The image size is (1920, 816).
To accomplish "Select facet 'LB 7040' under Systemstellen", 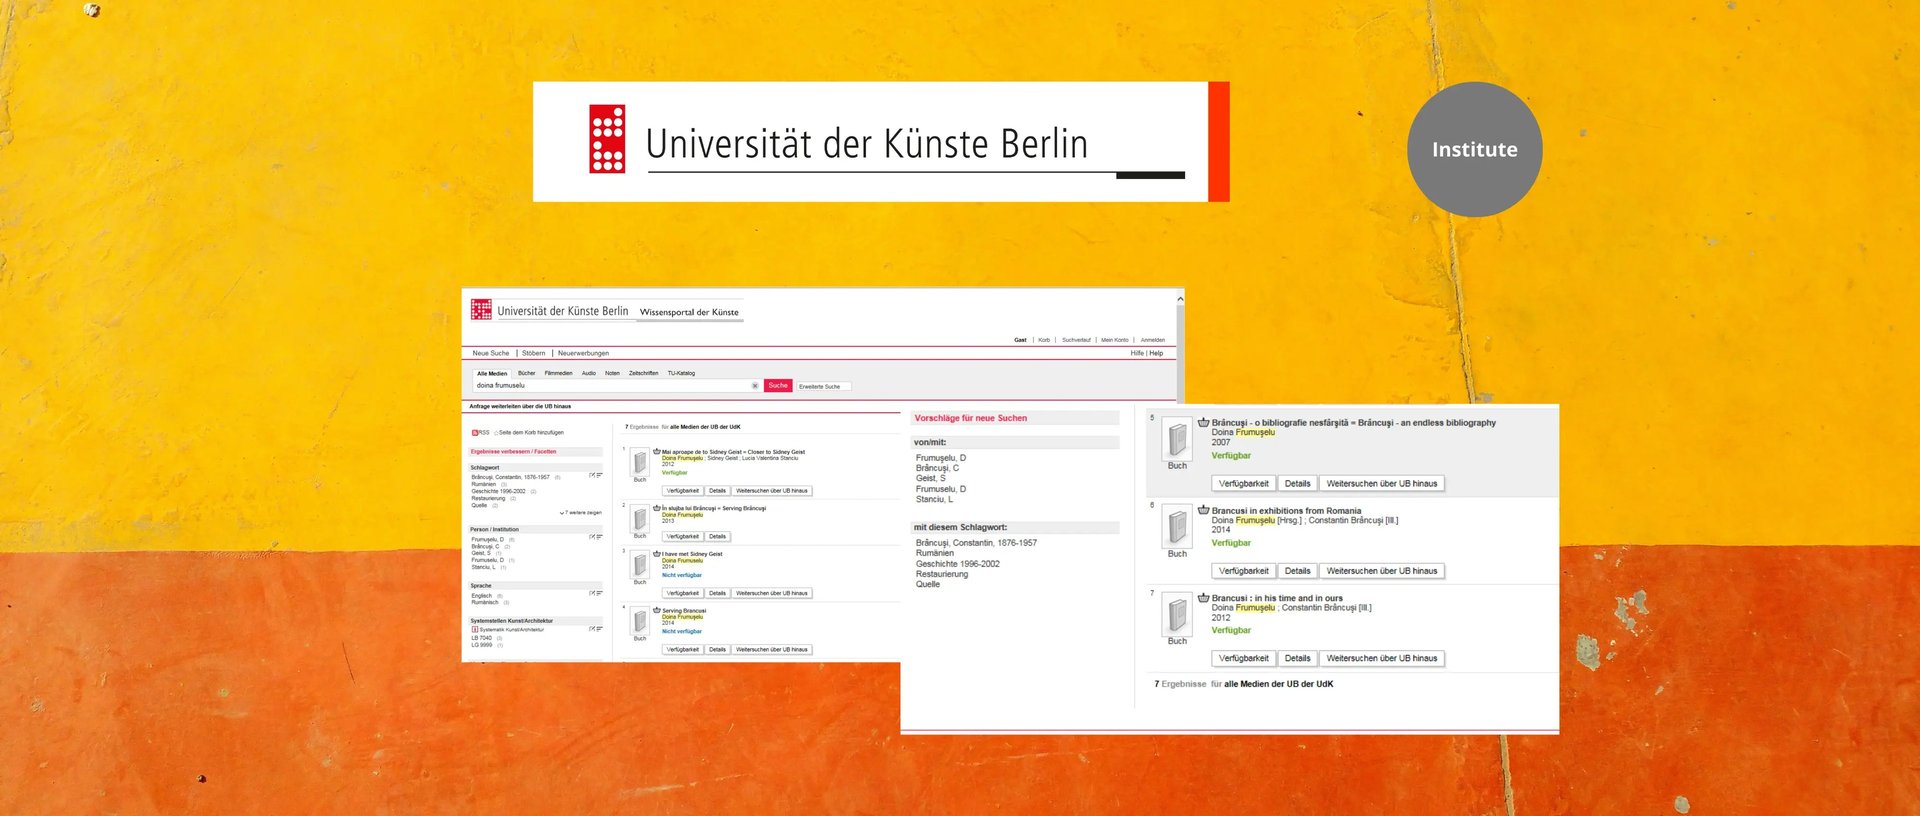I will [x=482, y=638].
